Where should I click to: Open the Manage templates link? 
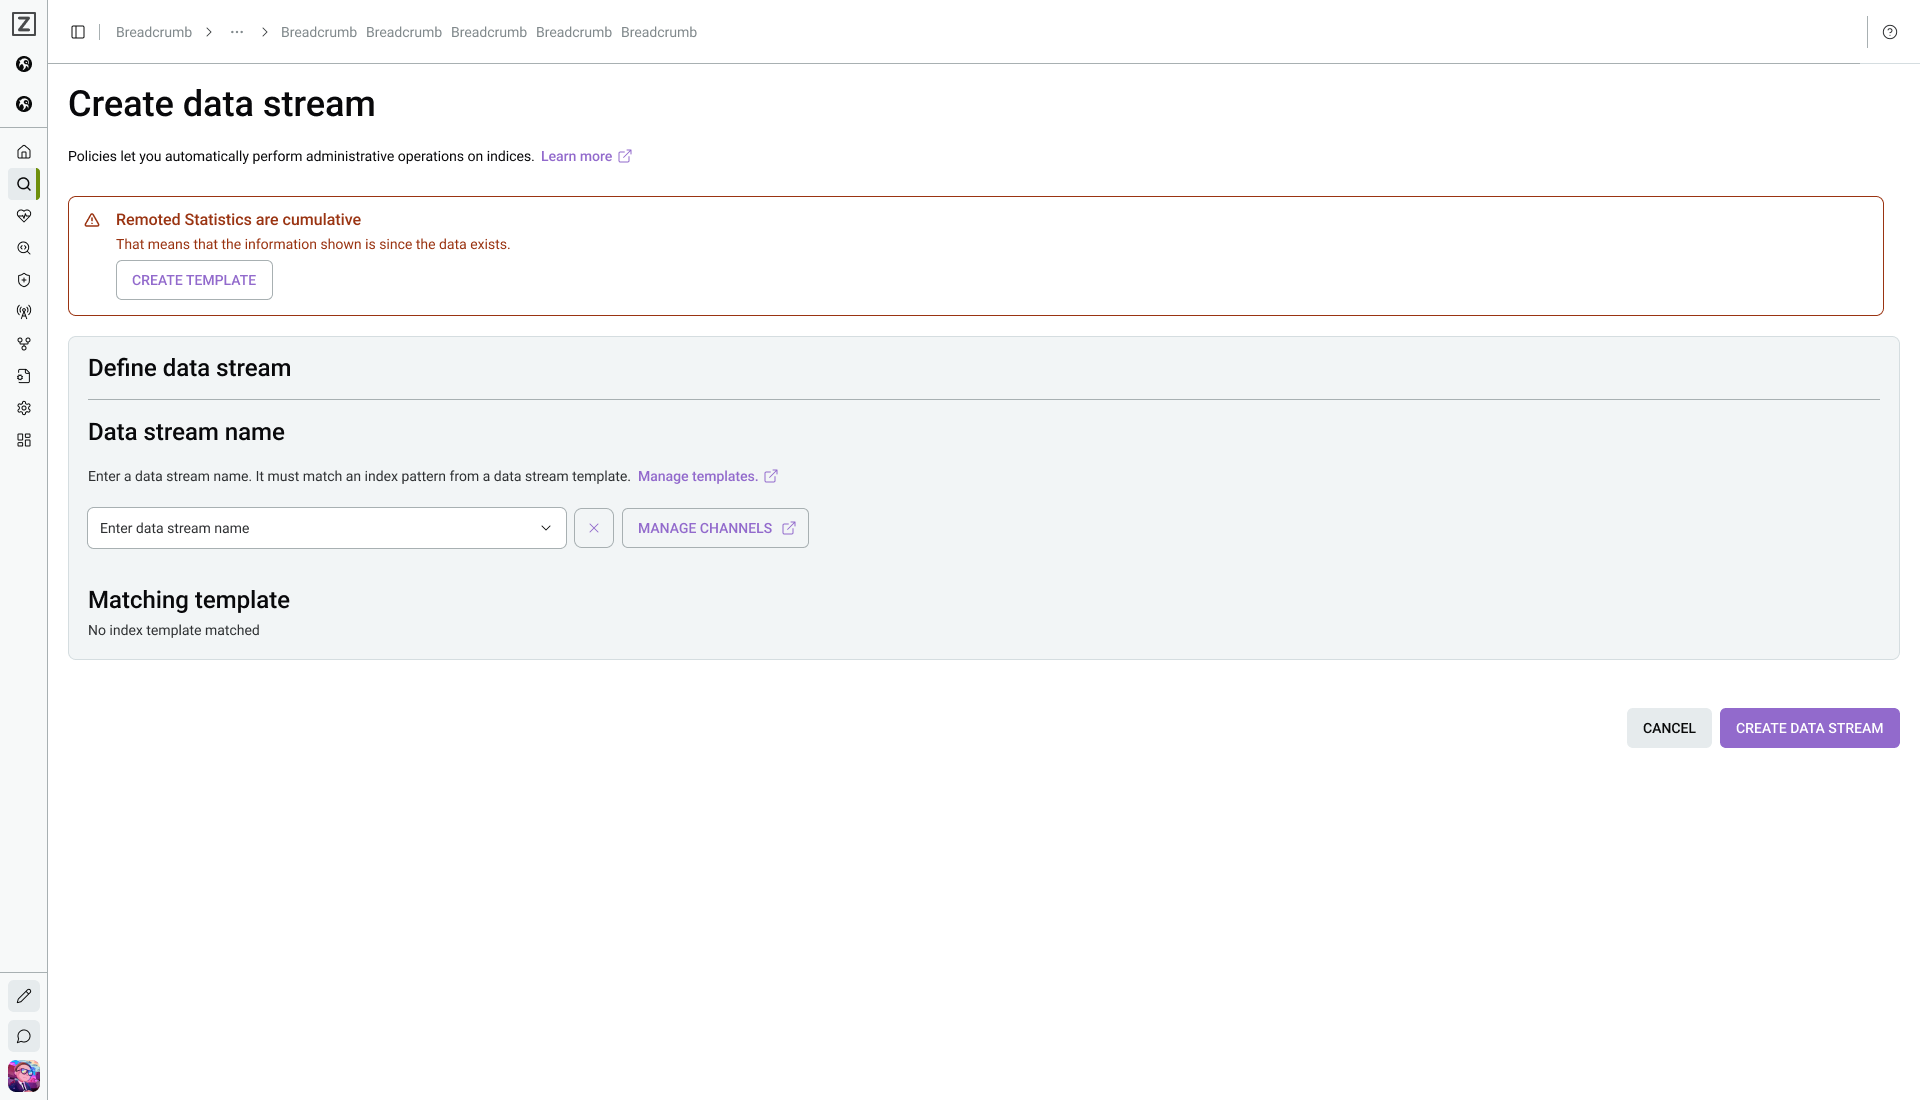[x=697, y=476]
